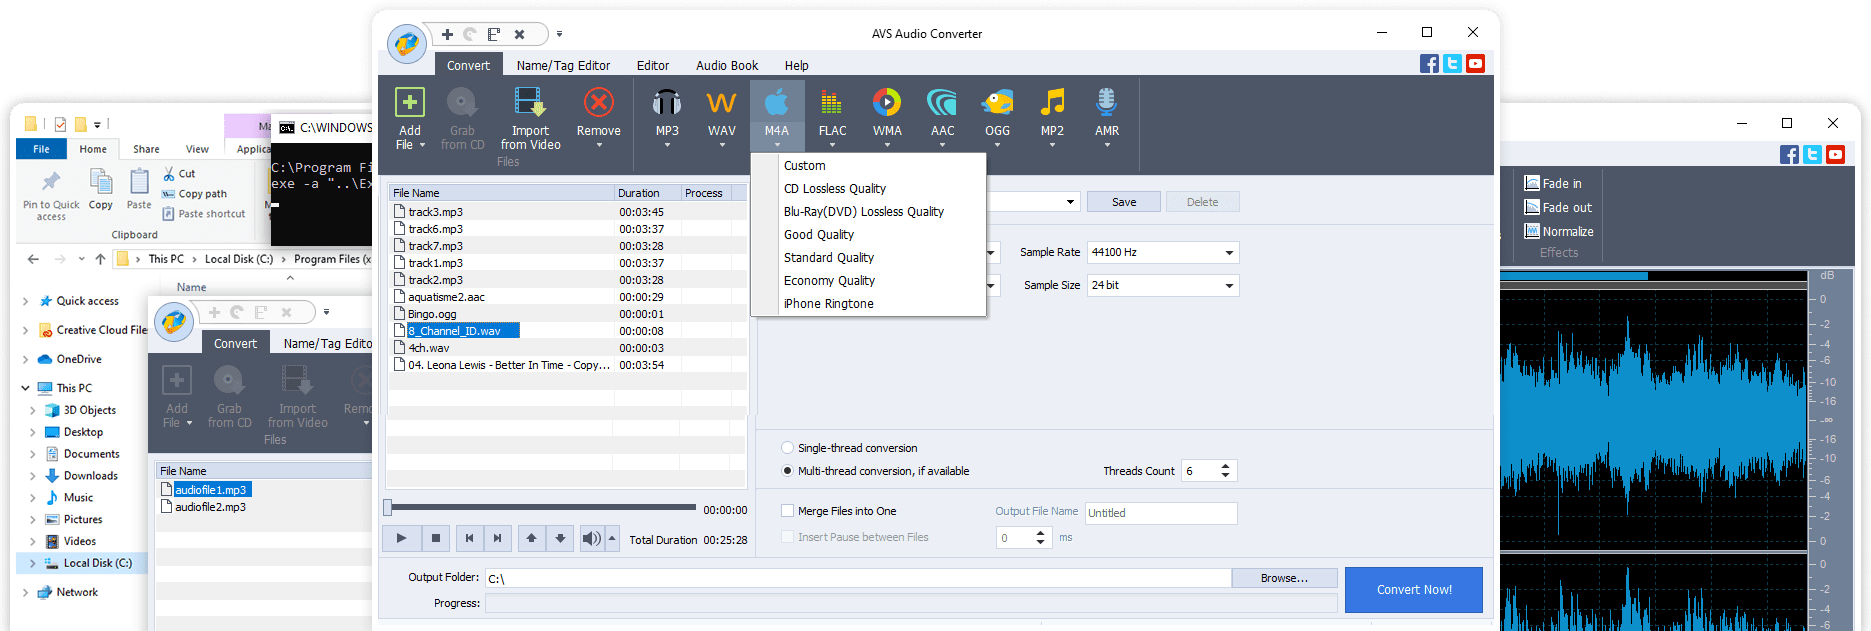Expand the MP3 format options arrow
The height and width of the screenshot is (631, 1871).
coord(667,145)
